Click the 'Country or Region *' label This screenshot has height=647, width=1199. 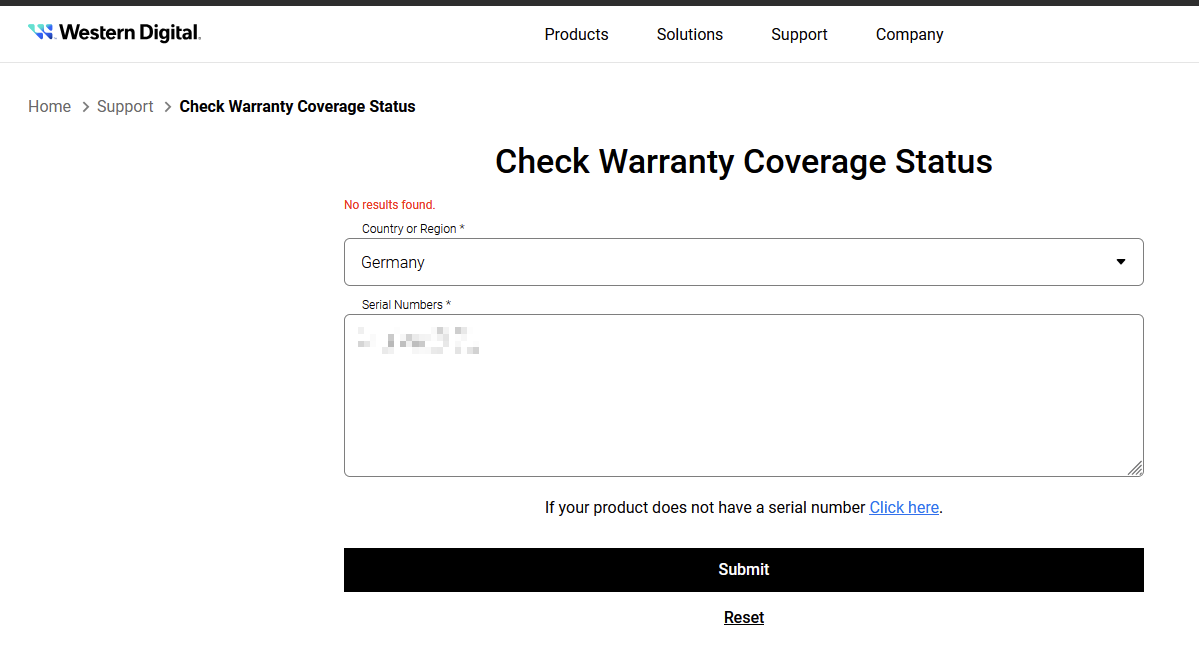click(413, 229)
